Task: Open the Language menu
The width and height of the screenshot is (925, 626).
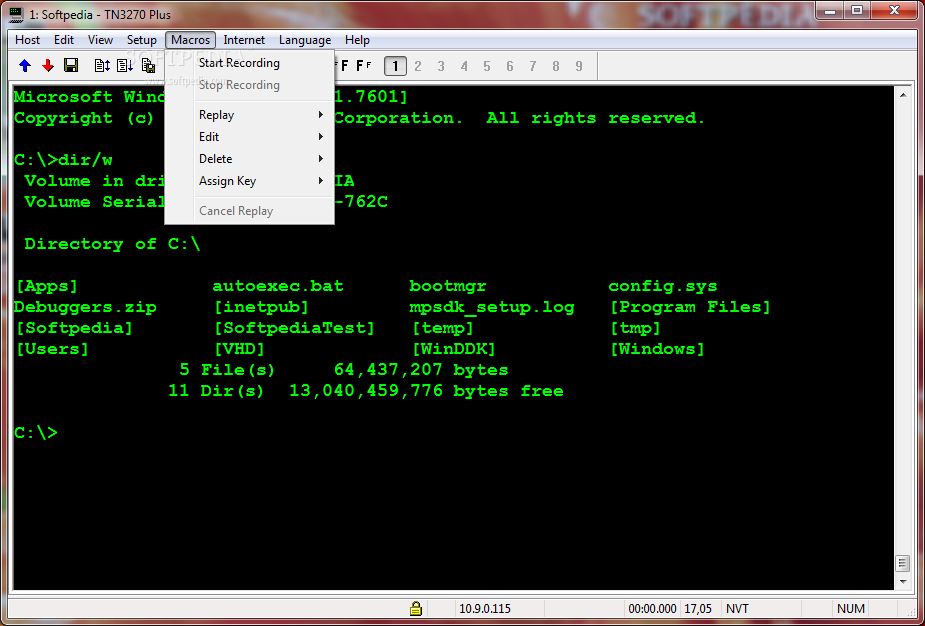Action: tap(305, 40)
